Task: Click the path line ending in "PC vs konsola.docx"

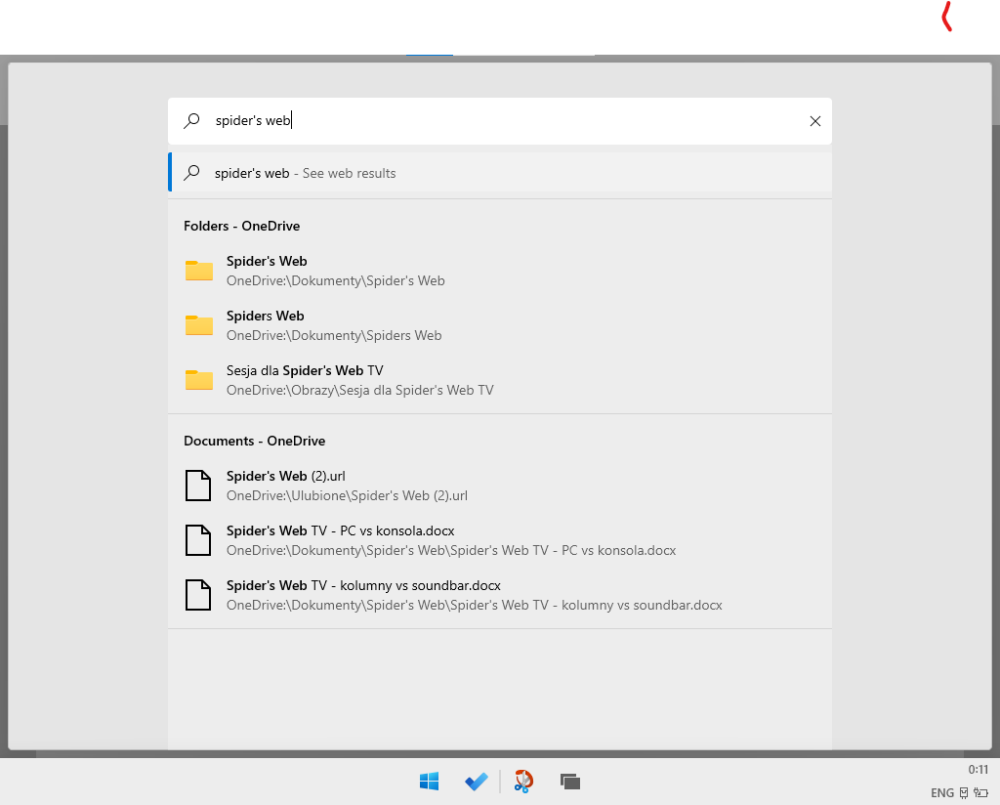Action: [451, 550]
